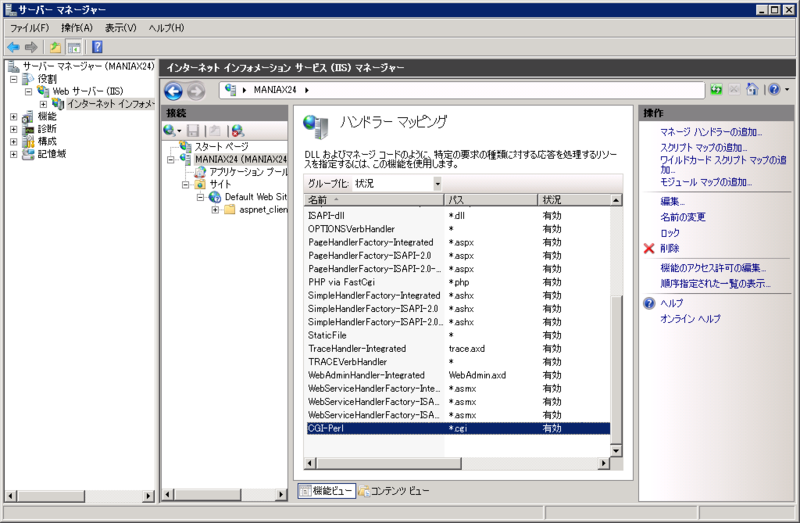
Task: Click the server icon in breadcrumb bar
Action: point(231,90)
